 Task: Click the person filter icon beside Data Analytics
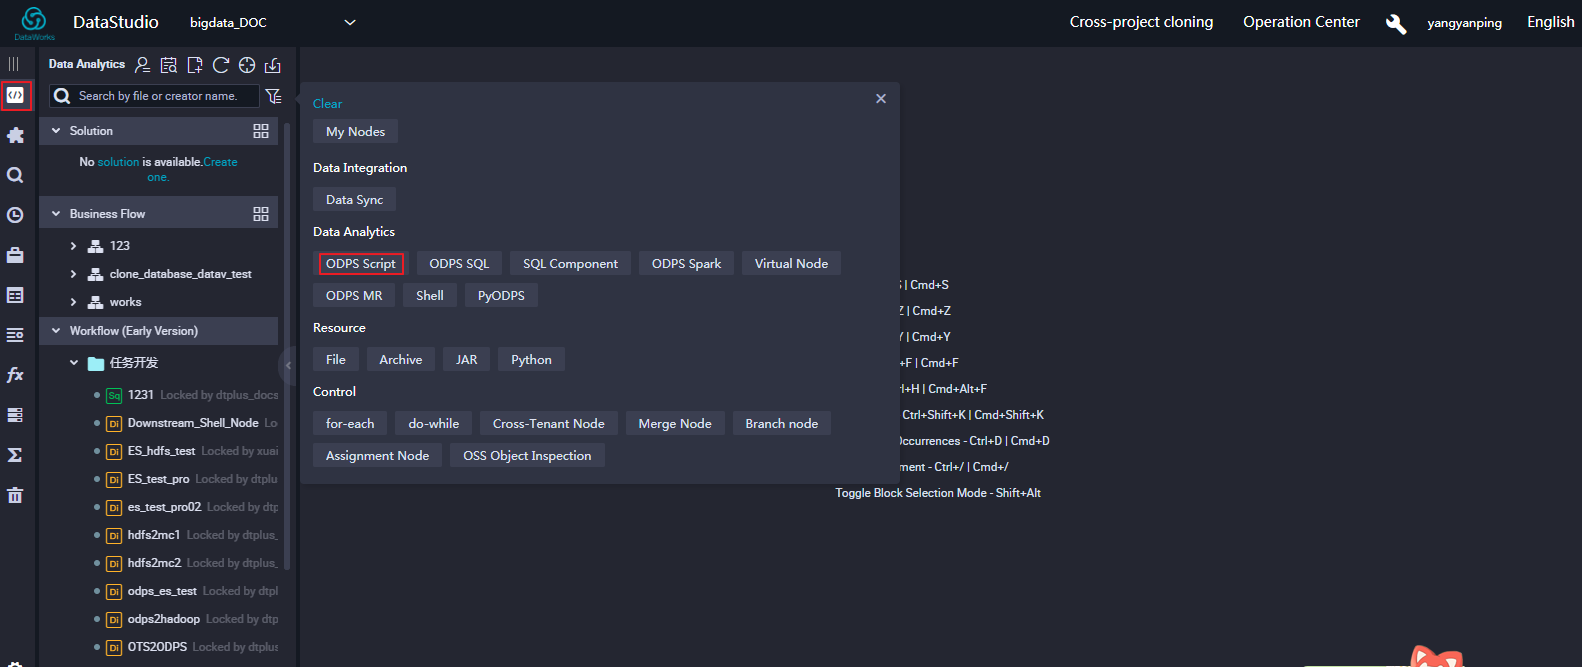[143, 65]
